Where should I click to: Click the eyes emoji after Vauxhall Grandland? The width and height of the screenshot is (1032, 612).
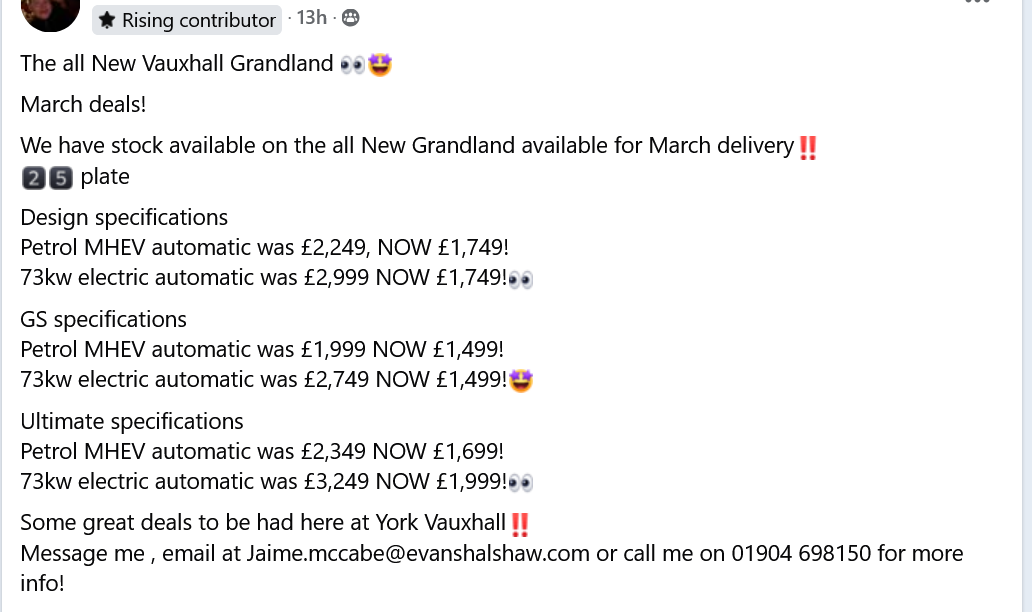pos(353,65)
